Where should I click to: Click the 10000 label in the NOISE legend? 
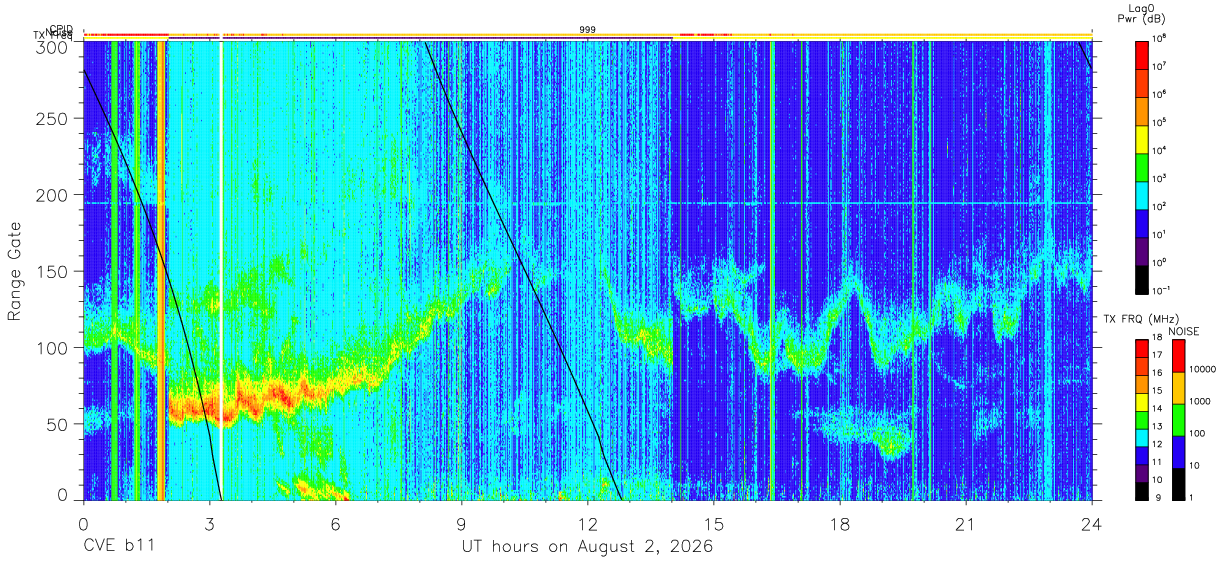click(1203, 370)
